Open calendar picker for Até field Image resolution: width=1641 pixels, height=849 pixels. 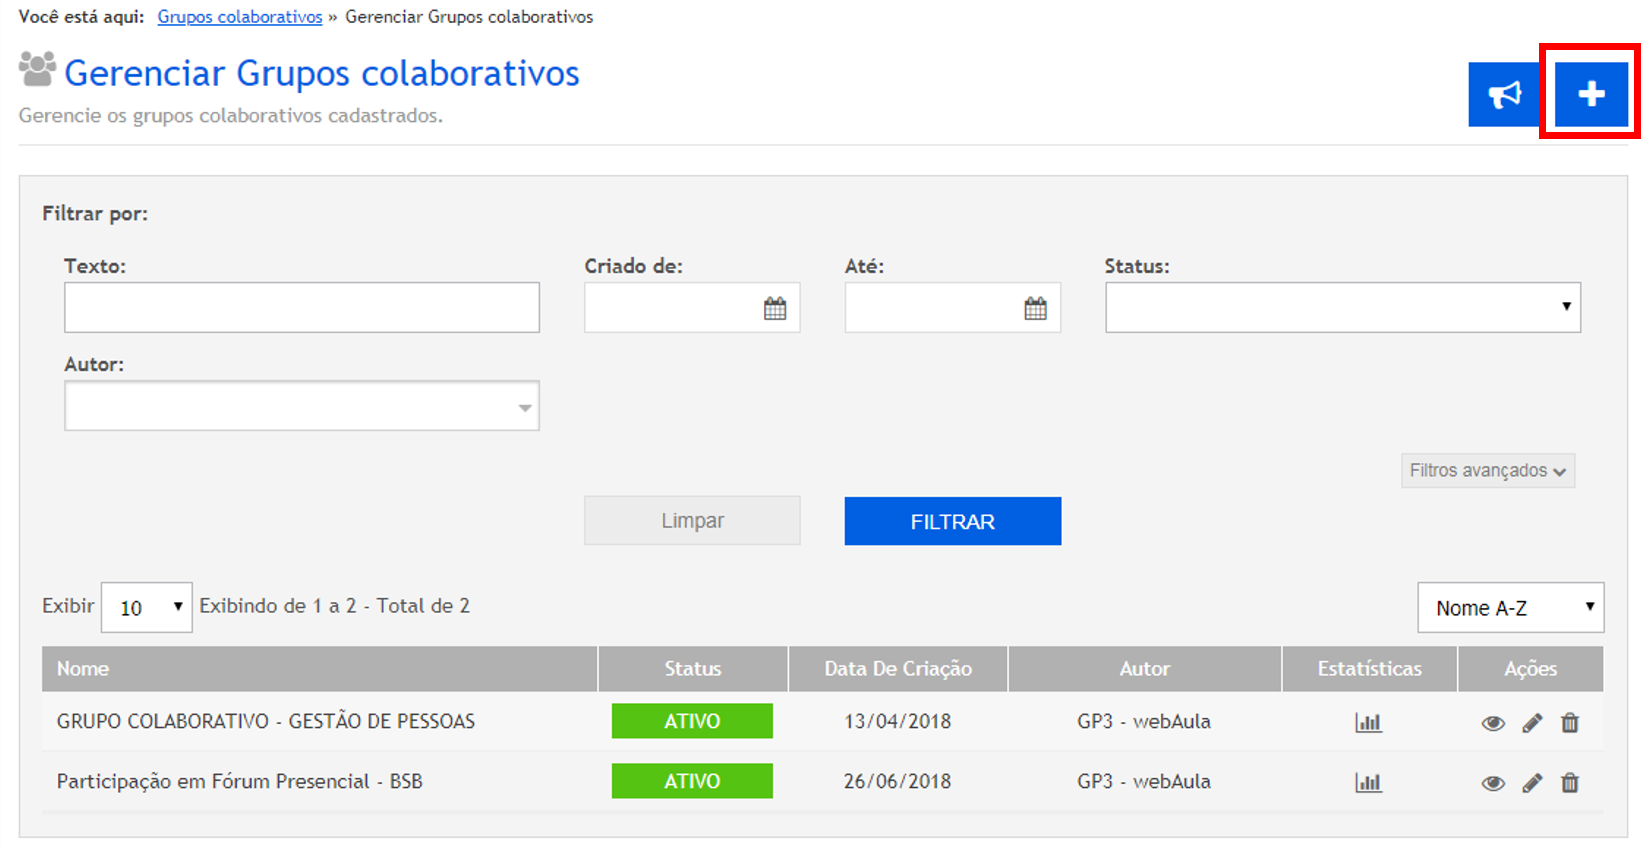point(1035,308)
